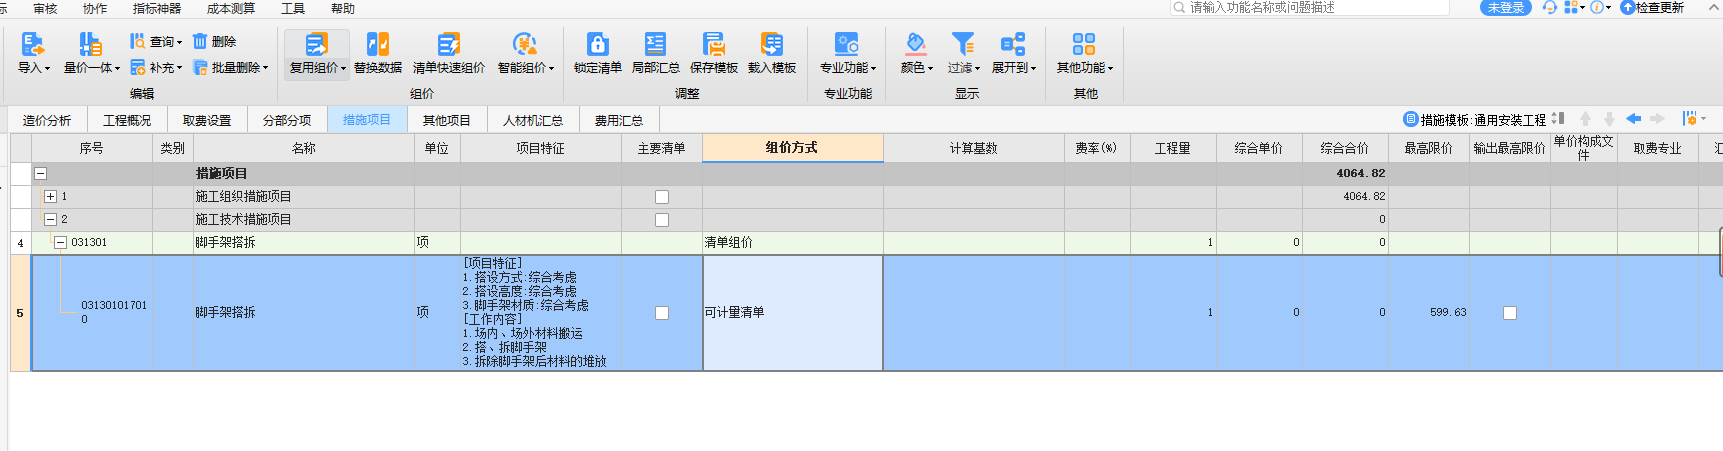Click the 替换数据 replace data icon

tap(378, 44)
